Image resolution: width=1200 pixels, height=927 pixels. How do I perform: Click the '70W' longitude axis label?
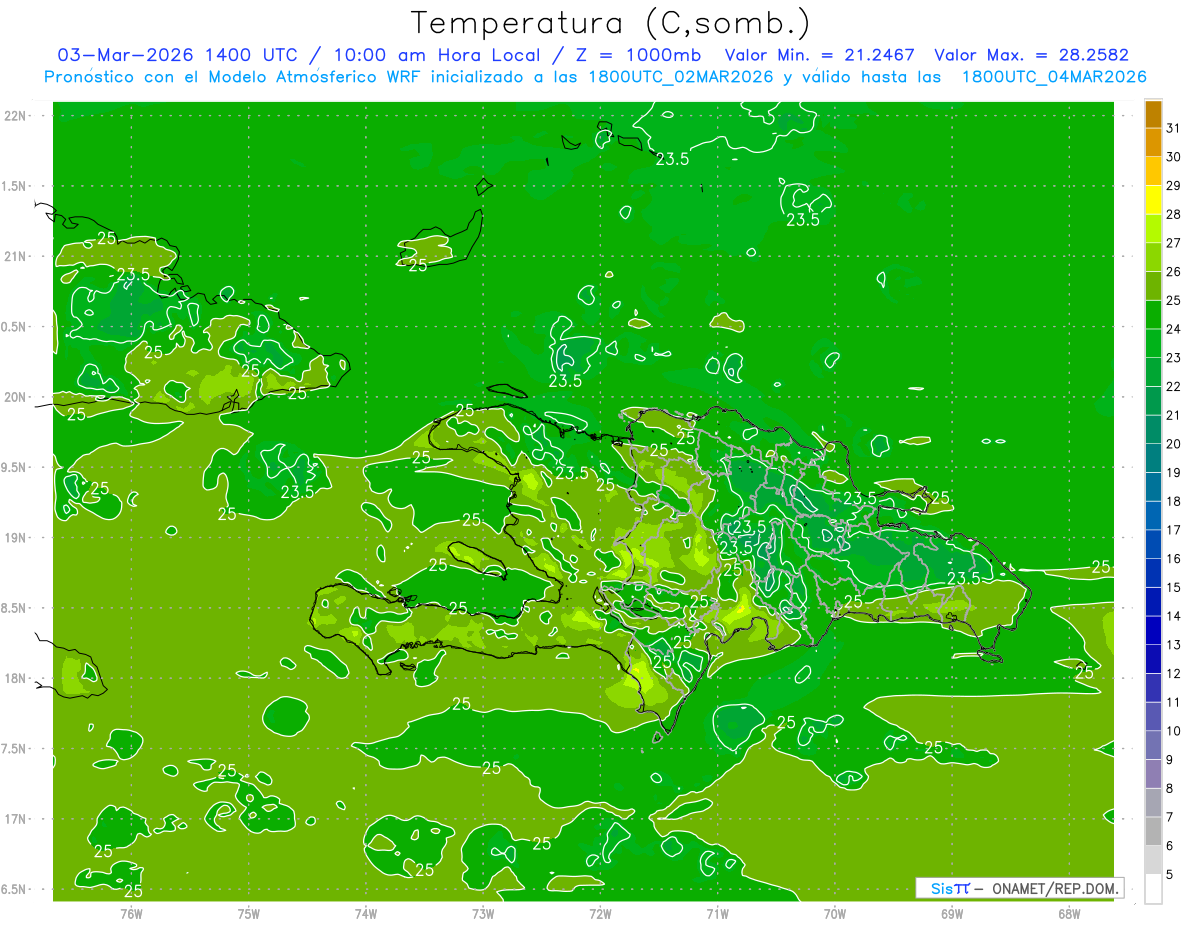(x=835, y=913)
